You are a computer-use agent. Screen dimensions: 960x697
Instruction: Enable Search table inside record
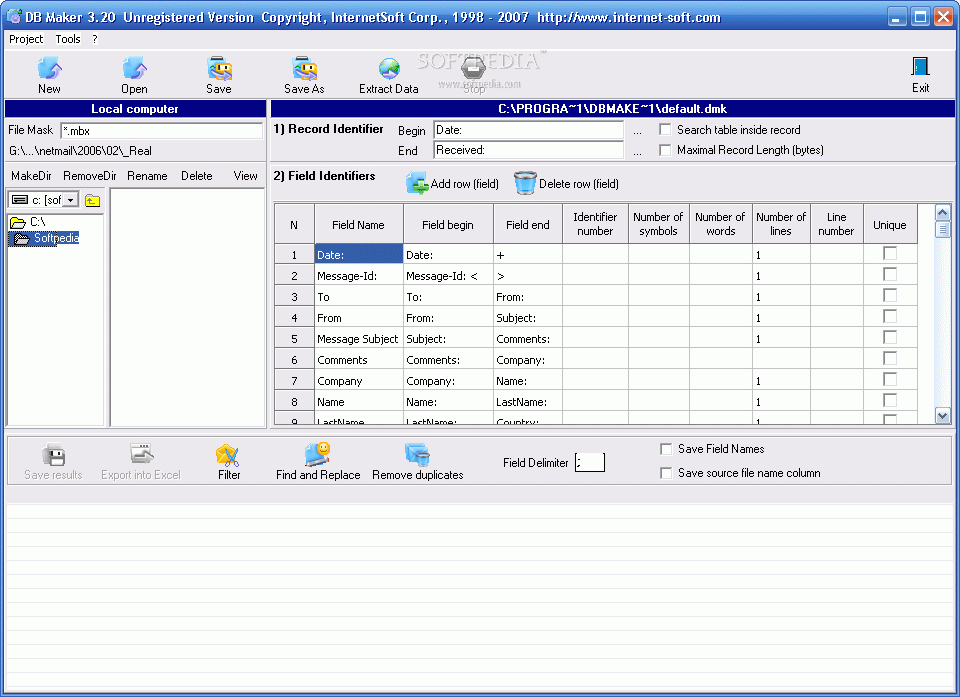coord(665,130)
